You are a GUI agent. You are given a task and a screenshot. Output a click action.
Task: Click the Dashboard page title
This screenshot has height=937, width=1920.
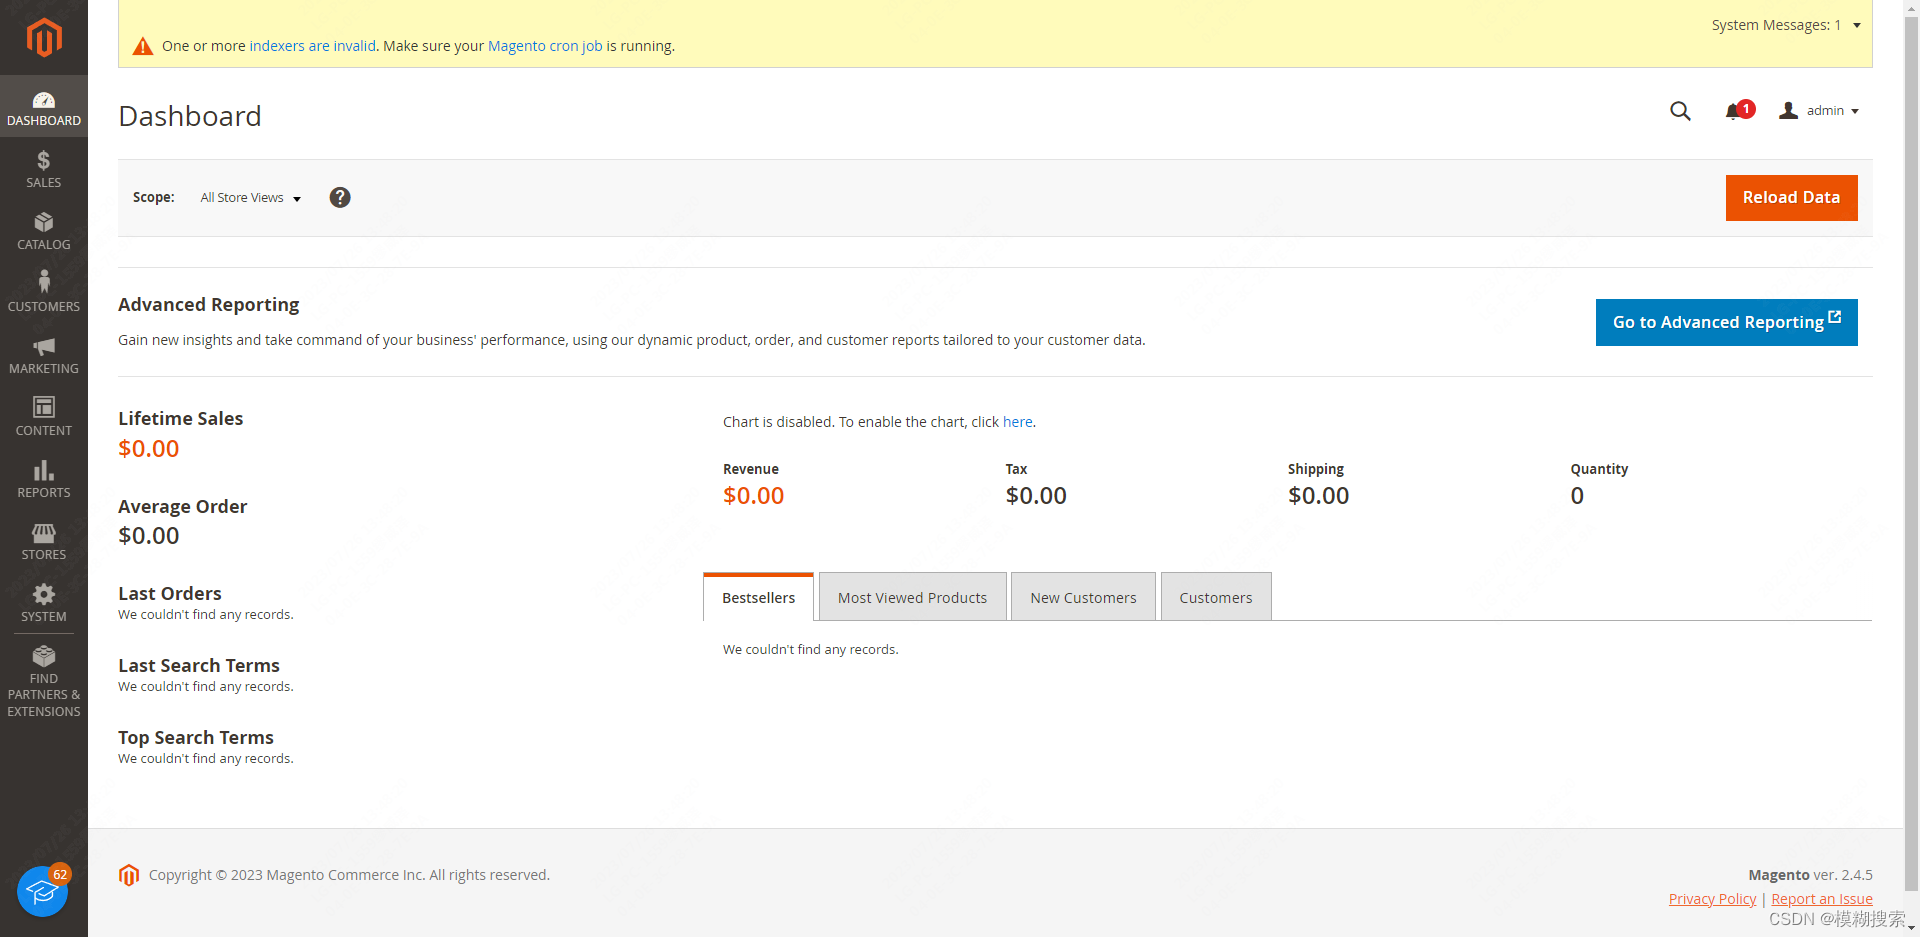(190, 116)
